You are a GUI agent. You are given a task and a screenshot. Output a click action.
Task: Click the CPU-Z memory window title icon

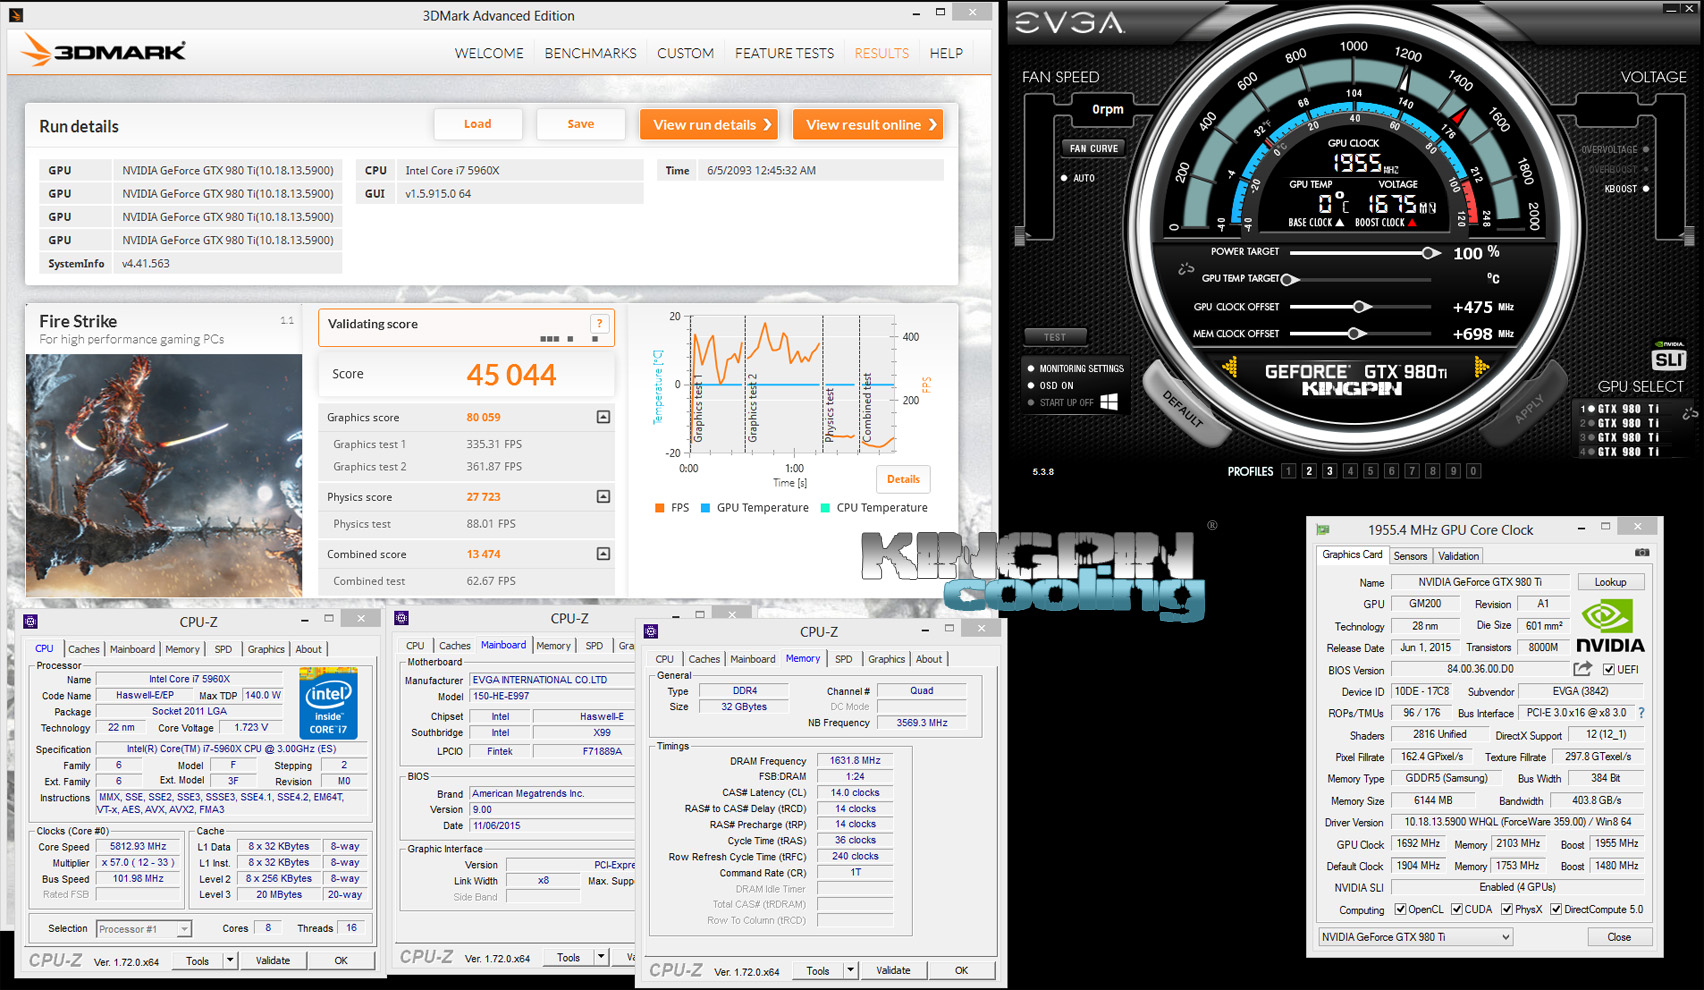[x=651, y=631]
